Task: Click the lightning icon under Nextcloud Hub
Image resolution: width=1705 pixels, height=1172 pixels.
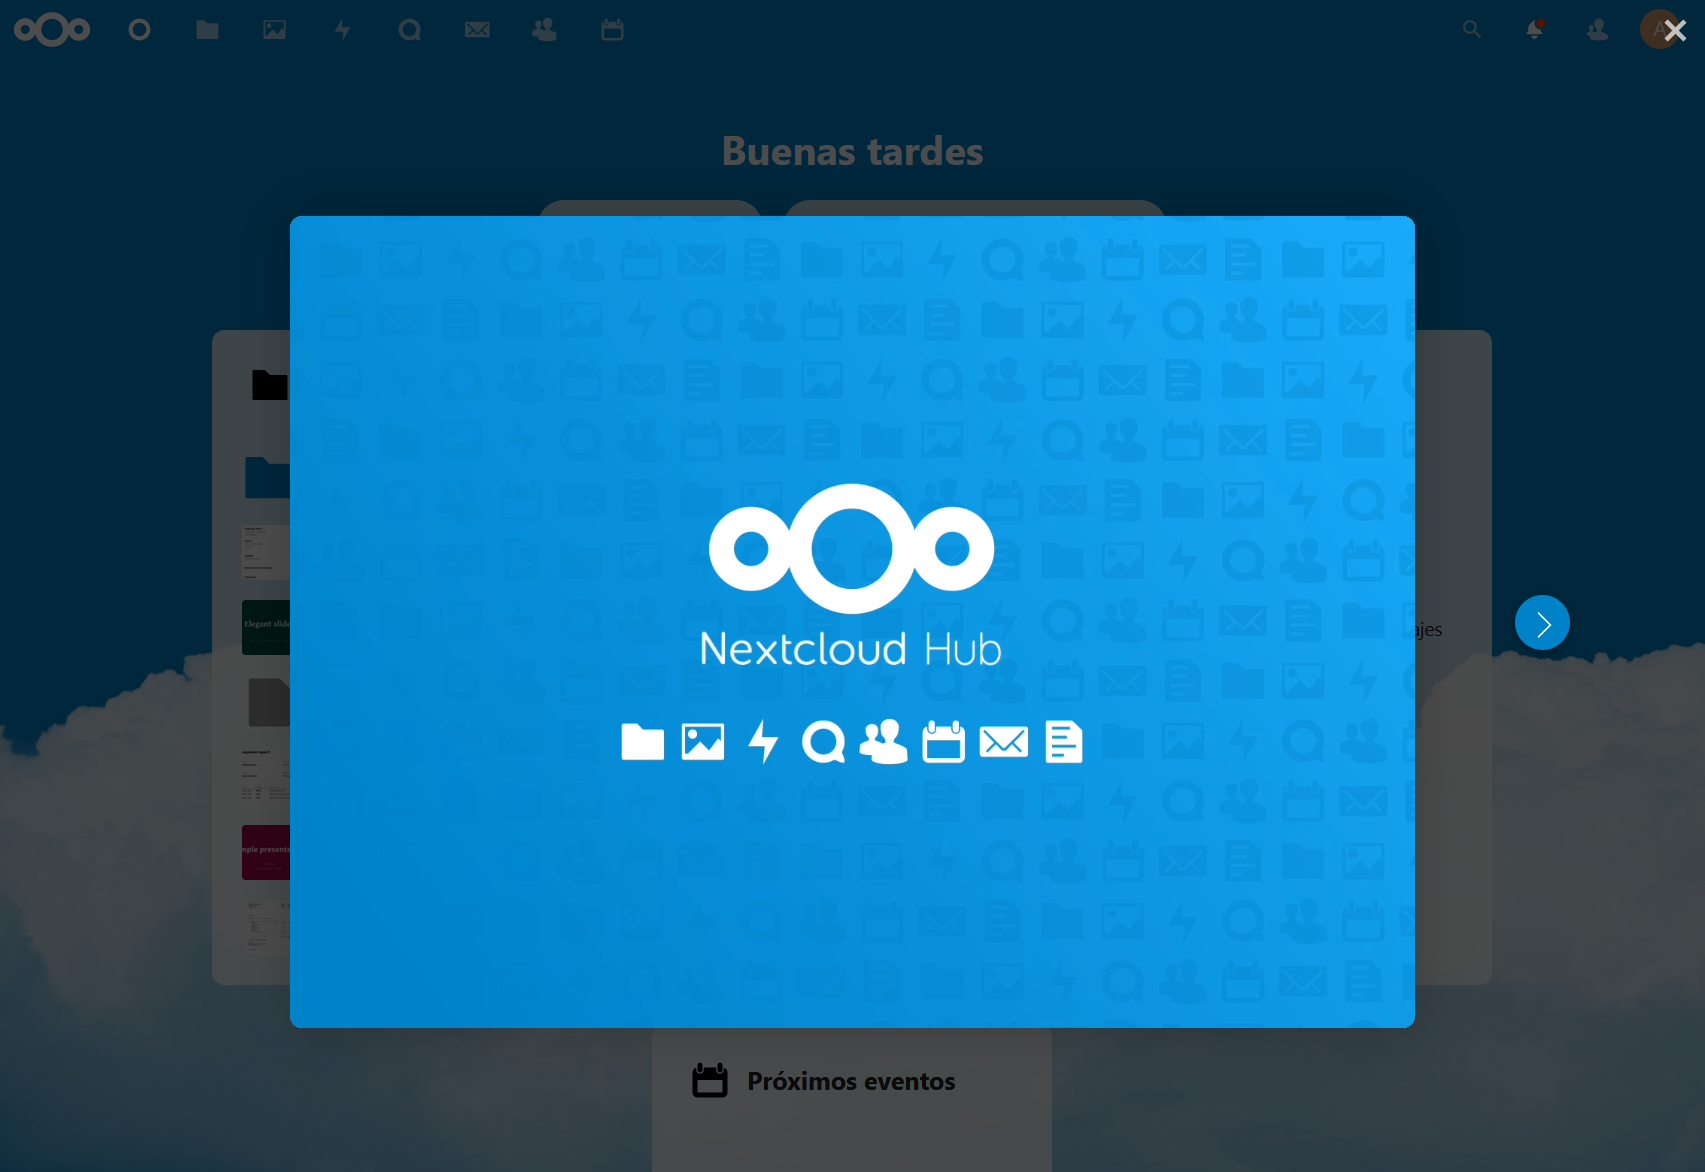Action: [764, 742]
